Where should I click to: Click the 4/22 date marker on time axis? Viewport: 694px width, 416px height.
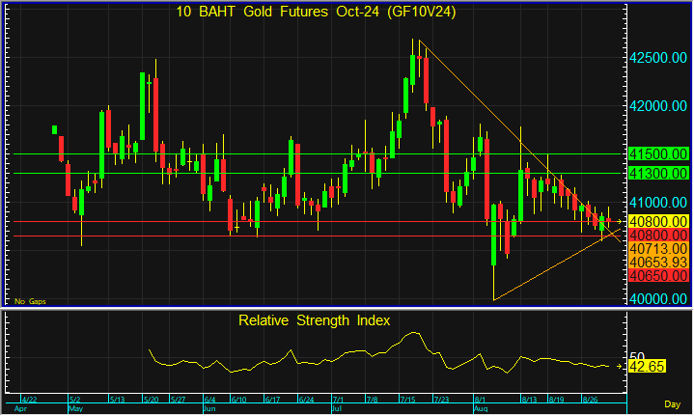point(29,400)
